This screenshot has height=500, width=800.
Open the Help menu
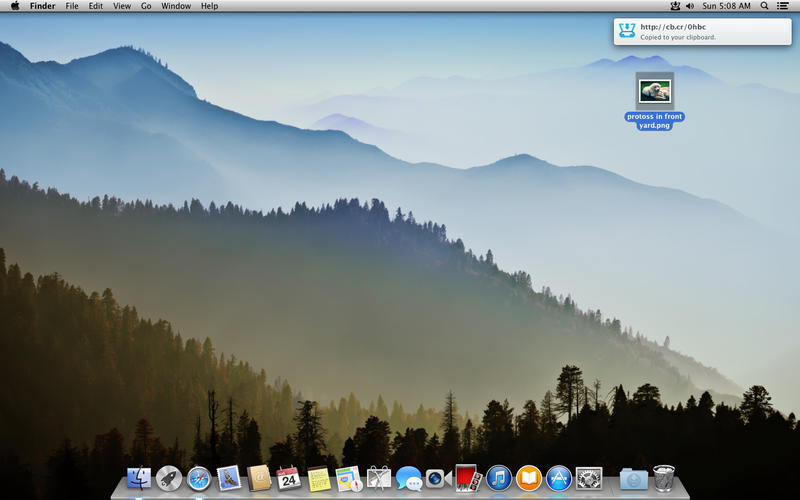(210, 6)
